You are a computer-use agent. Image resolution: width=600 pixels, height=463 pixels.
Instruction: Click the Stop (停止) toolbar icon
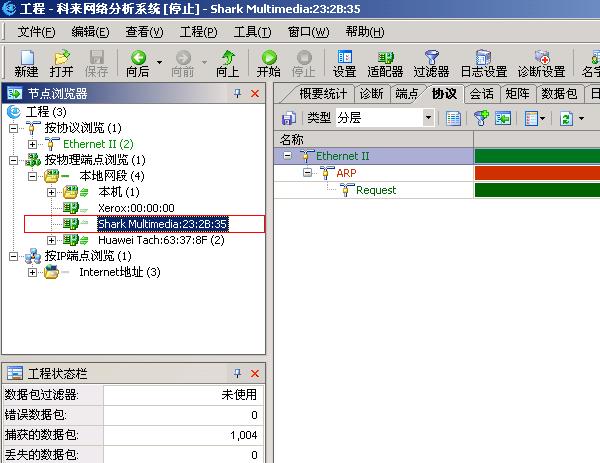(x=304, y=64)
